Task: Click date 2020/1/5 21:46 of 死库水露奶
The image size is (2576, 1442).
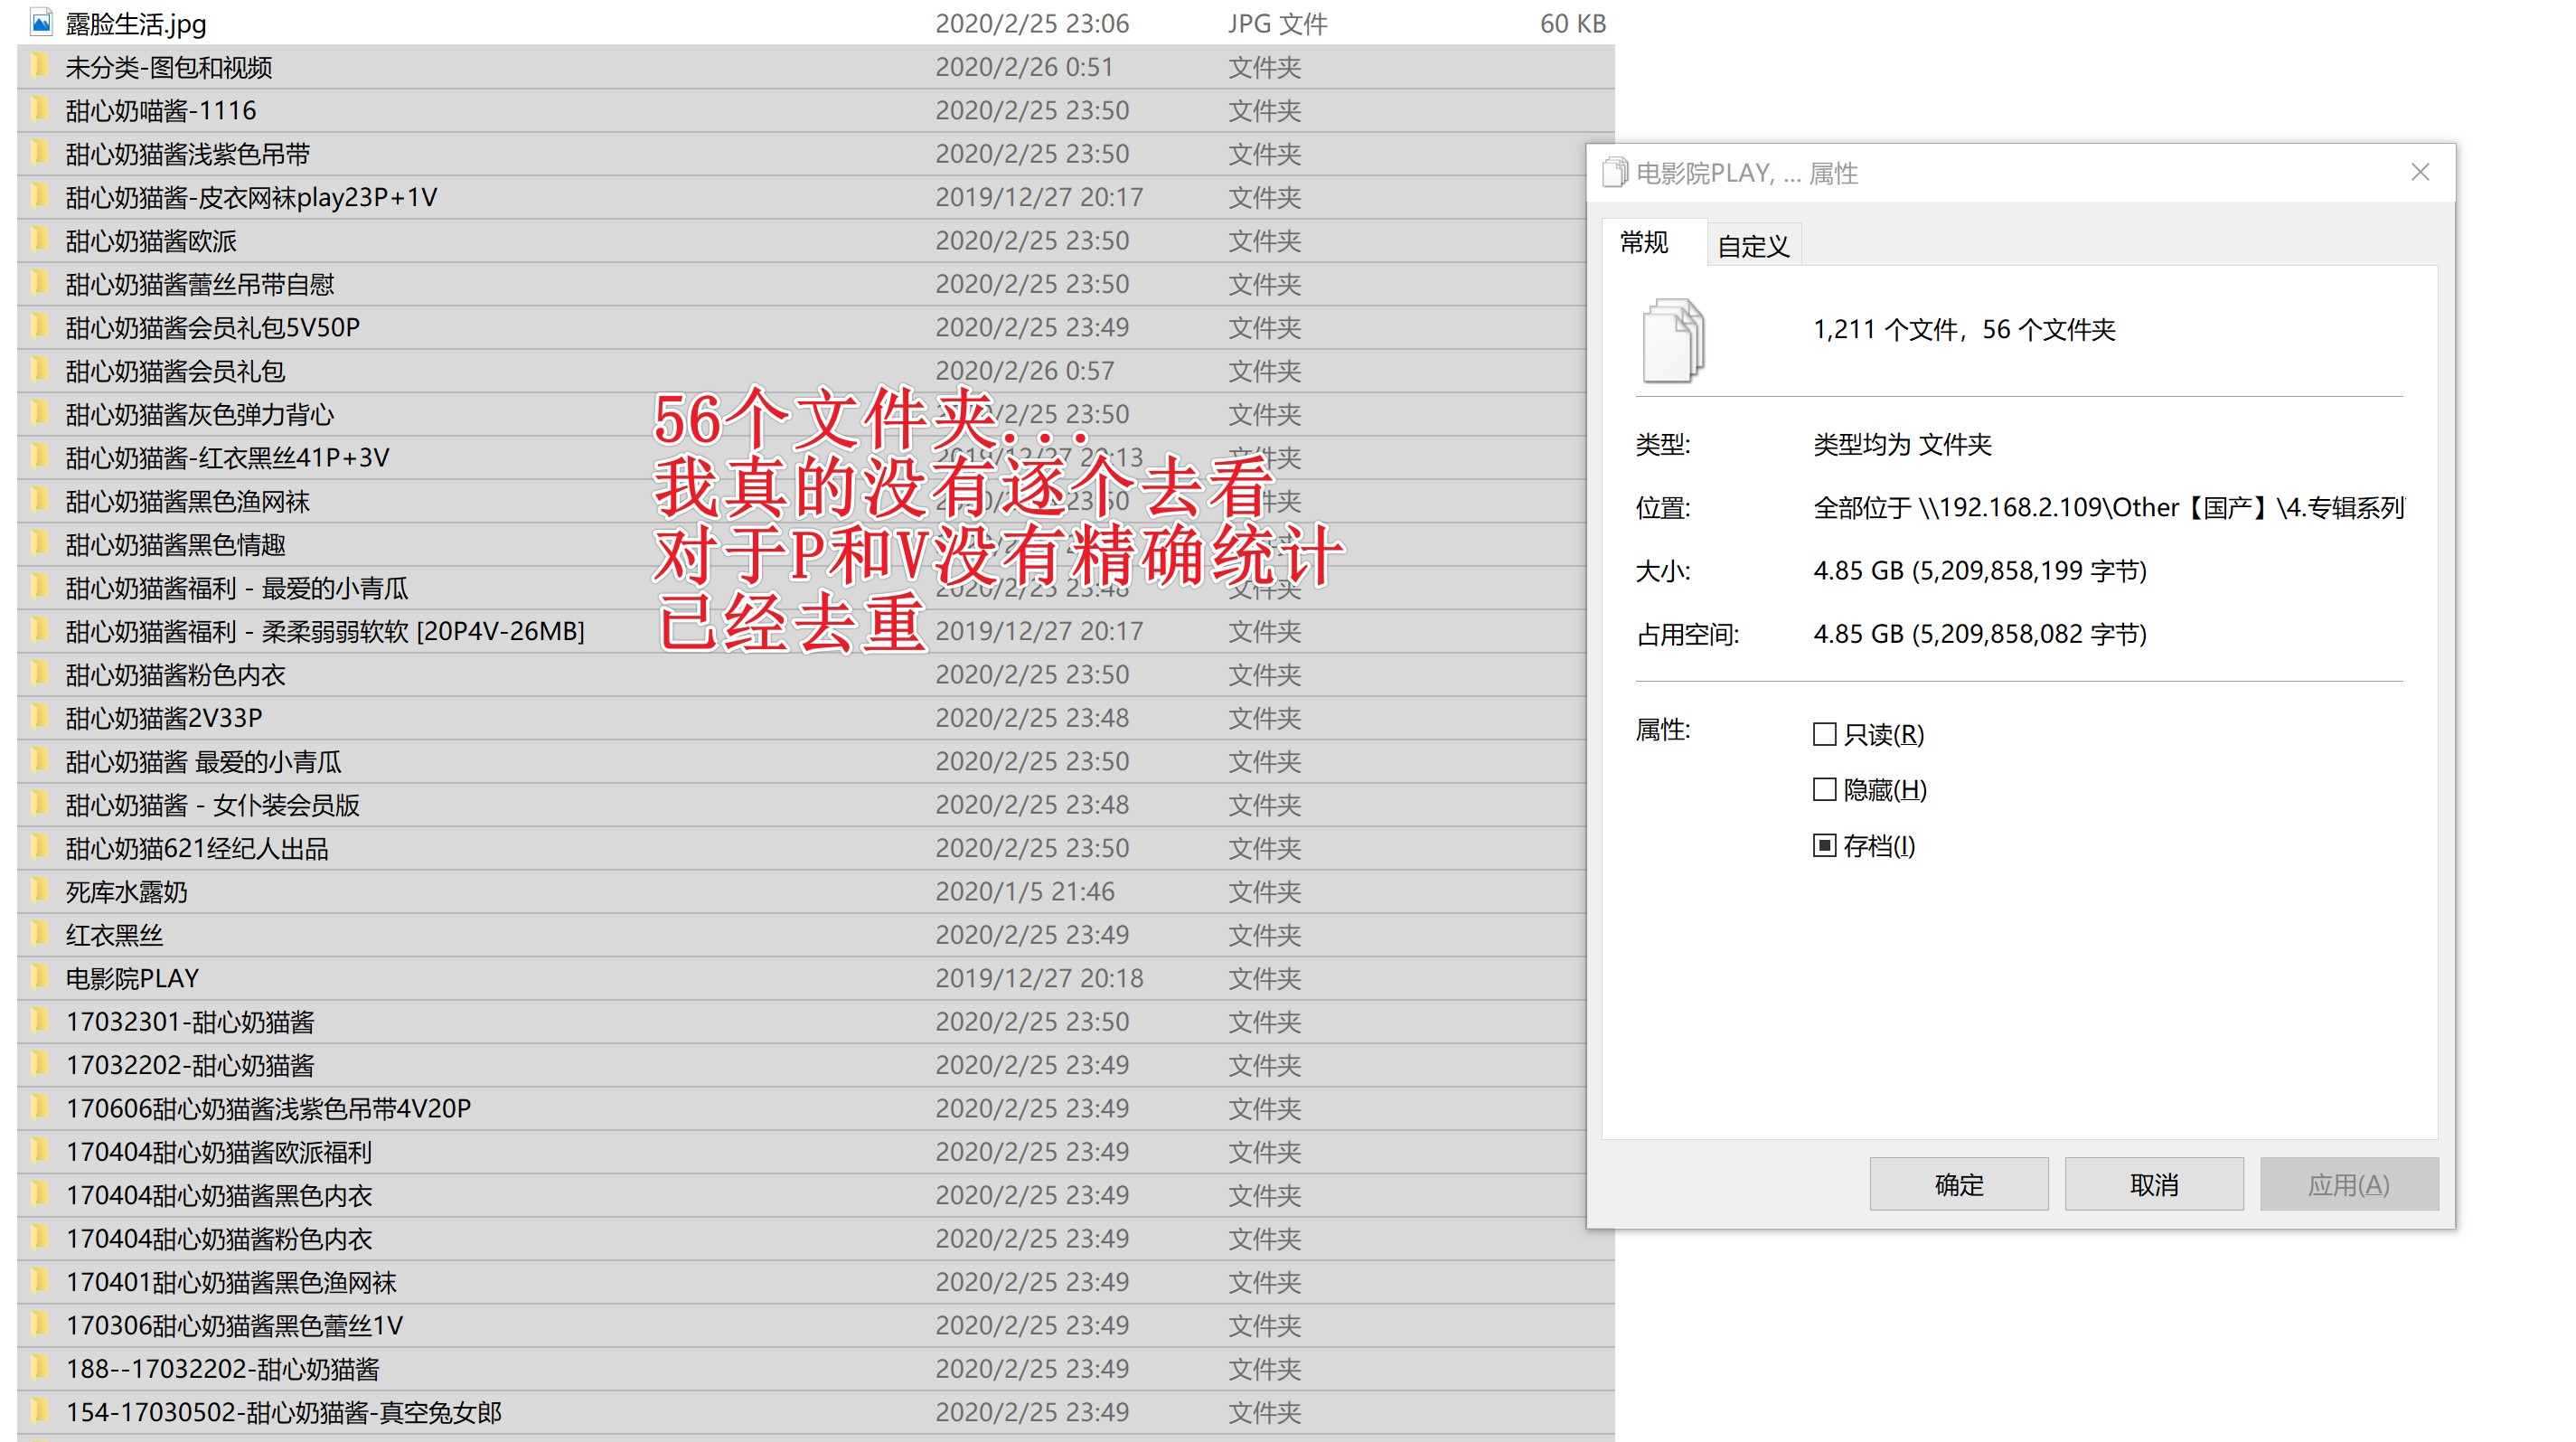Action: pyautogui.click(x=1024, y=891)
